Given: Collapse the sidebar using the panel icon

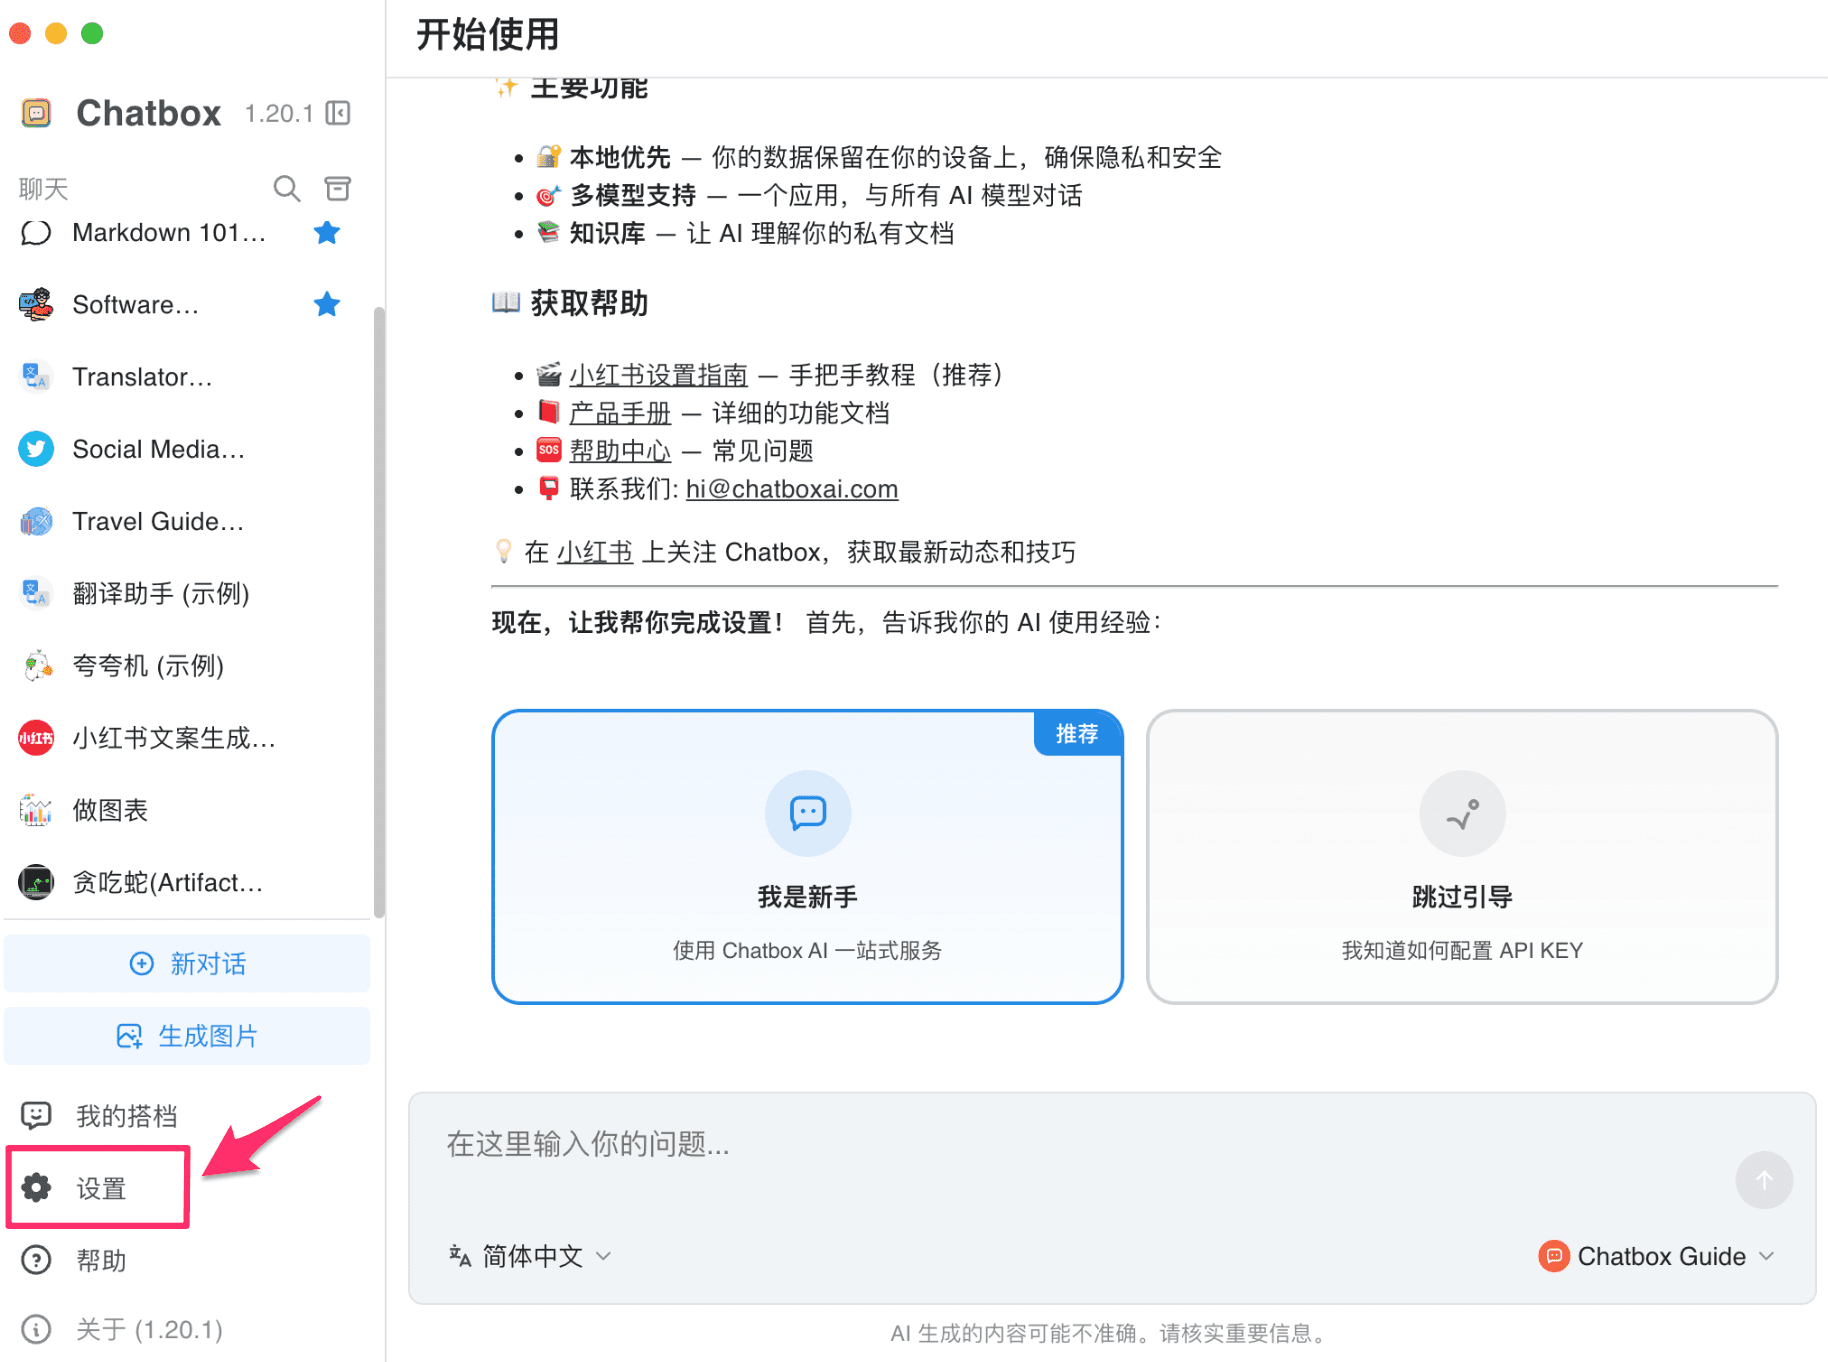Looking at the screenshot, I should point(340,113).
